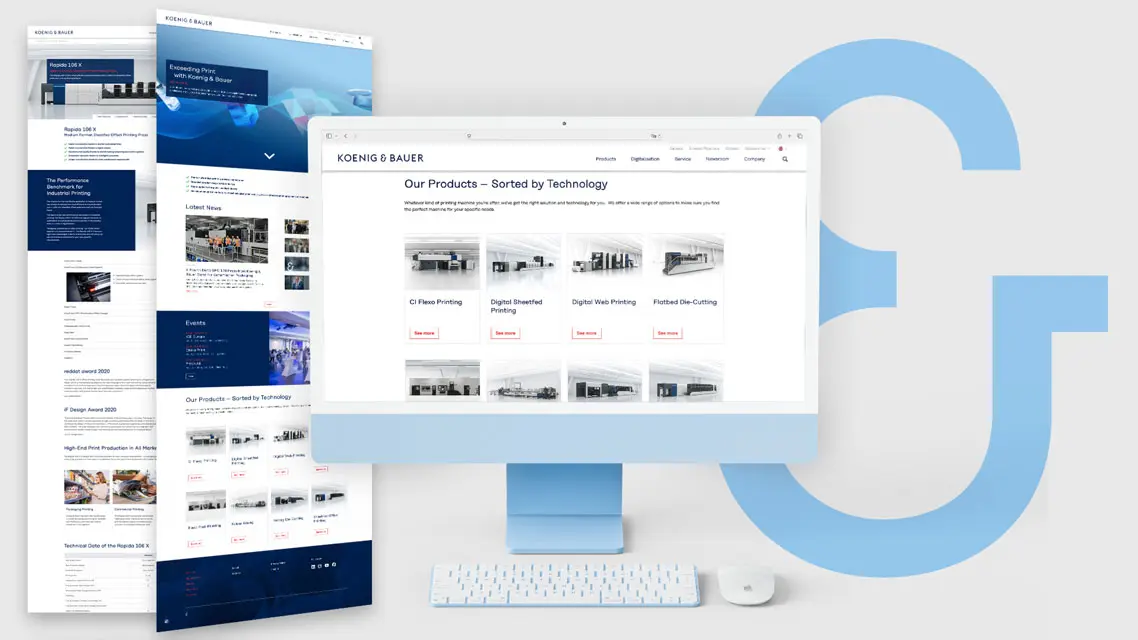The height and width of the screenshot is (640, 1138).
Task: Click the down chevron on the hero banner
Action: pyautogui.click(x=269, y=156)
